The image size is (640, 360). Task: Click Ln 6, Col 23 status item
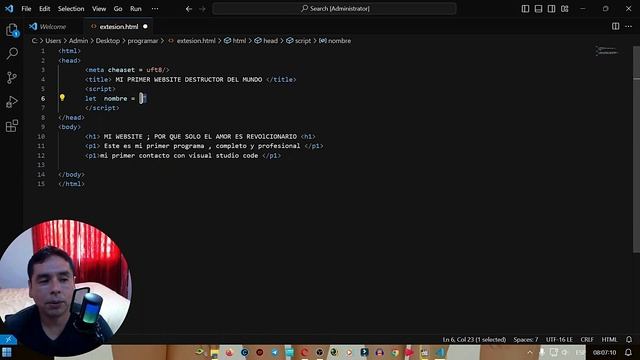474,340
